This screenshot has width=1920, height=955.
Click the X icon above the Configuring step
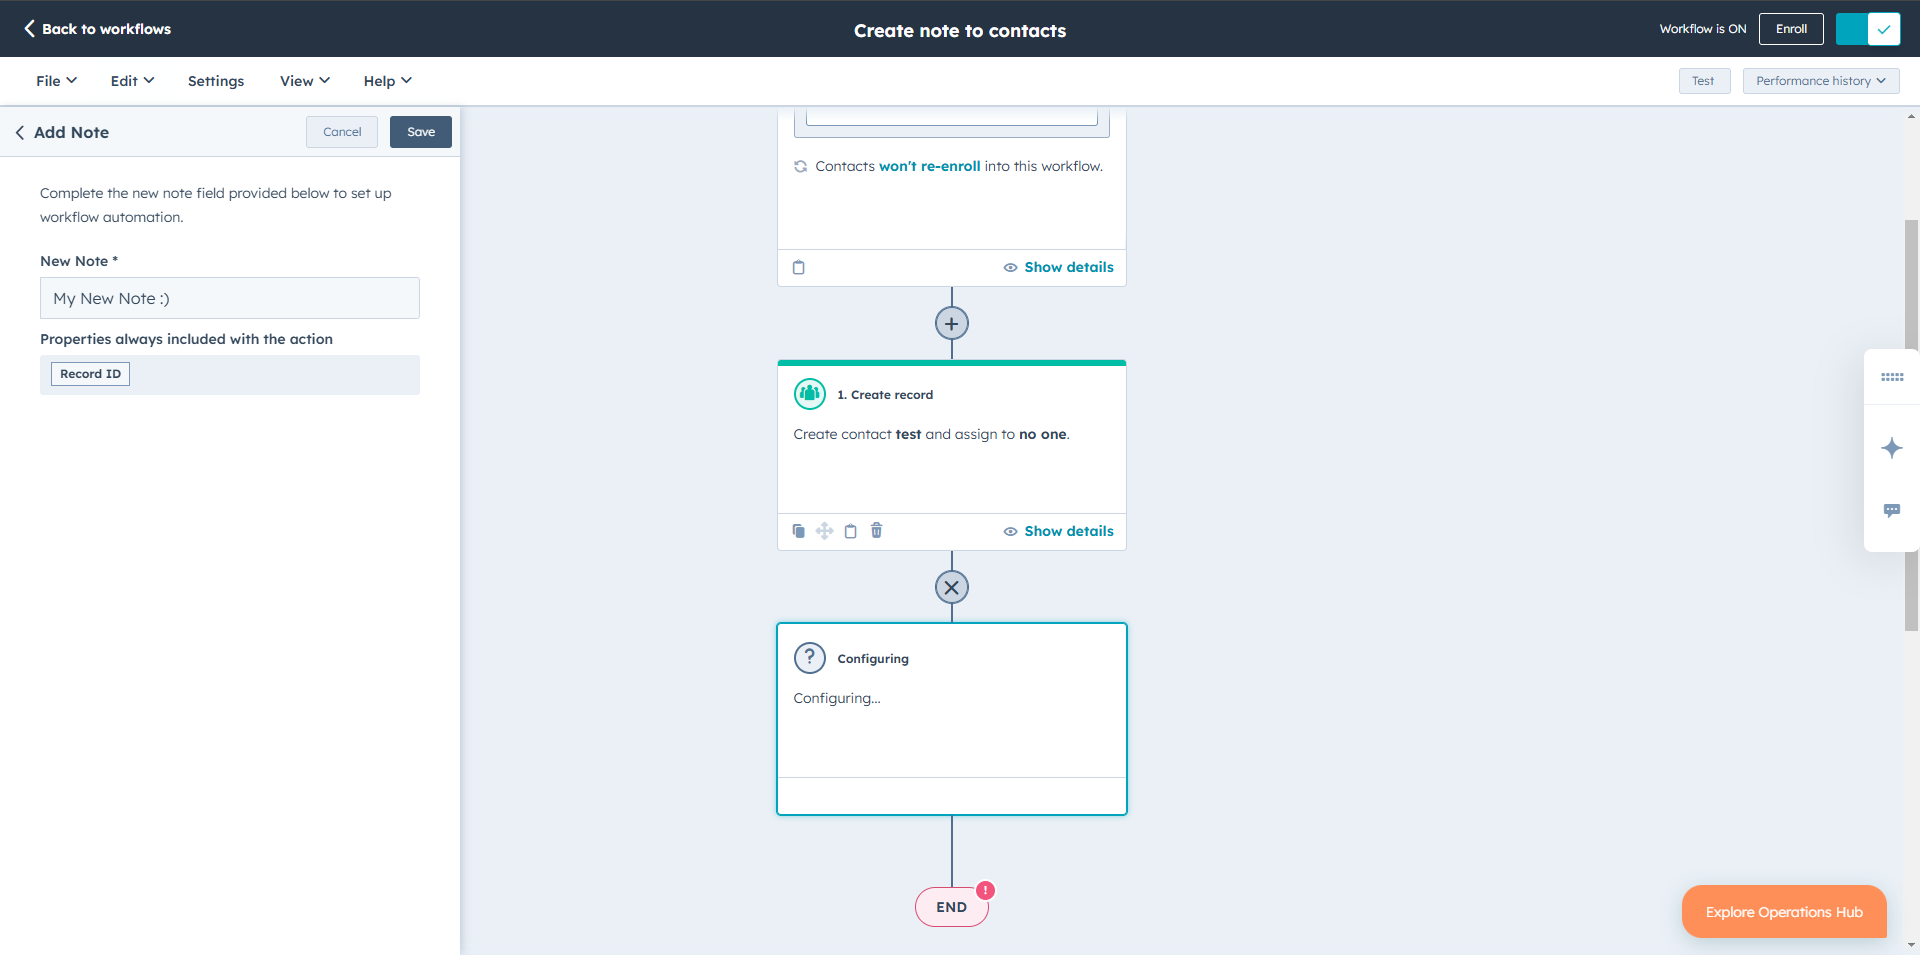coord(951,587)
